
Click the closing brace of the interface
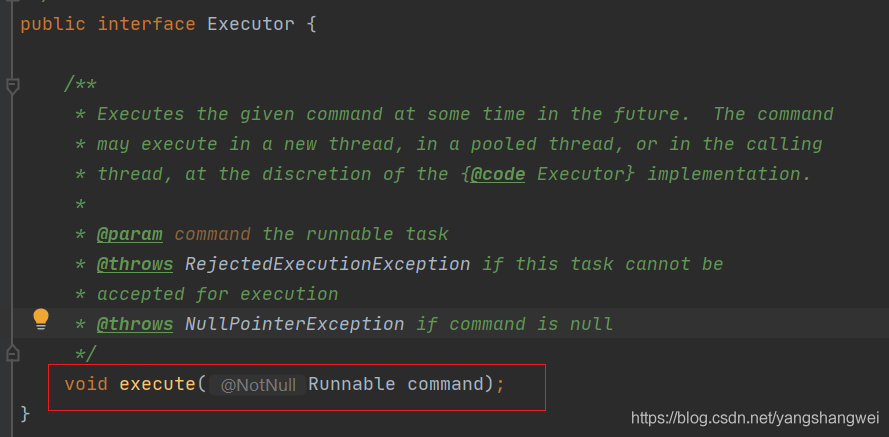tap(25, 413)
